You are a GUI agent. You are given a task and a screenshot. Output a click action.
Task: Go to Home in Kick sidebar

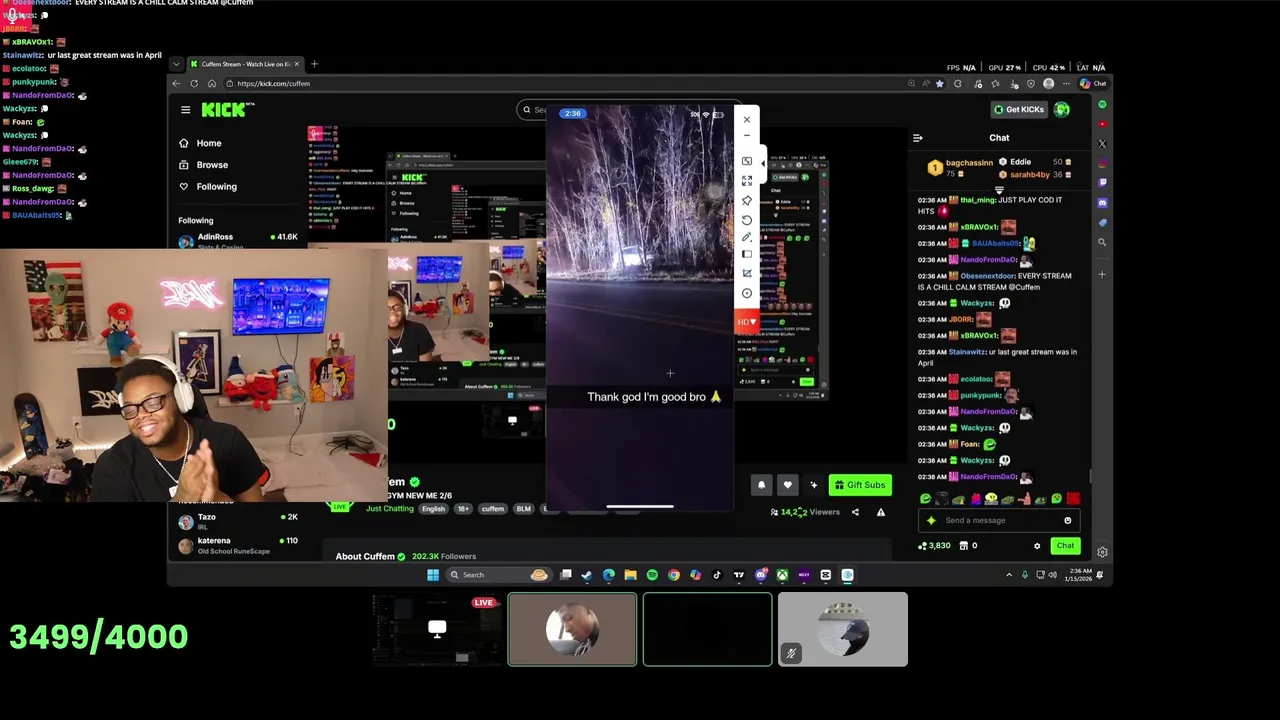pyautogui.click(x=200, y=143)
